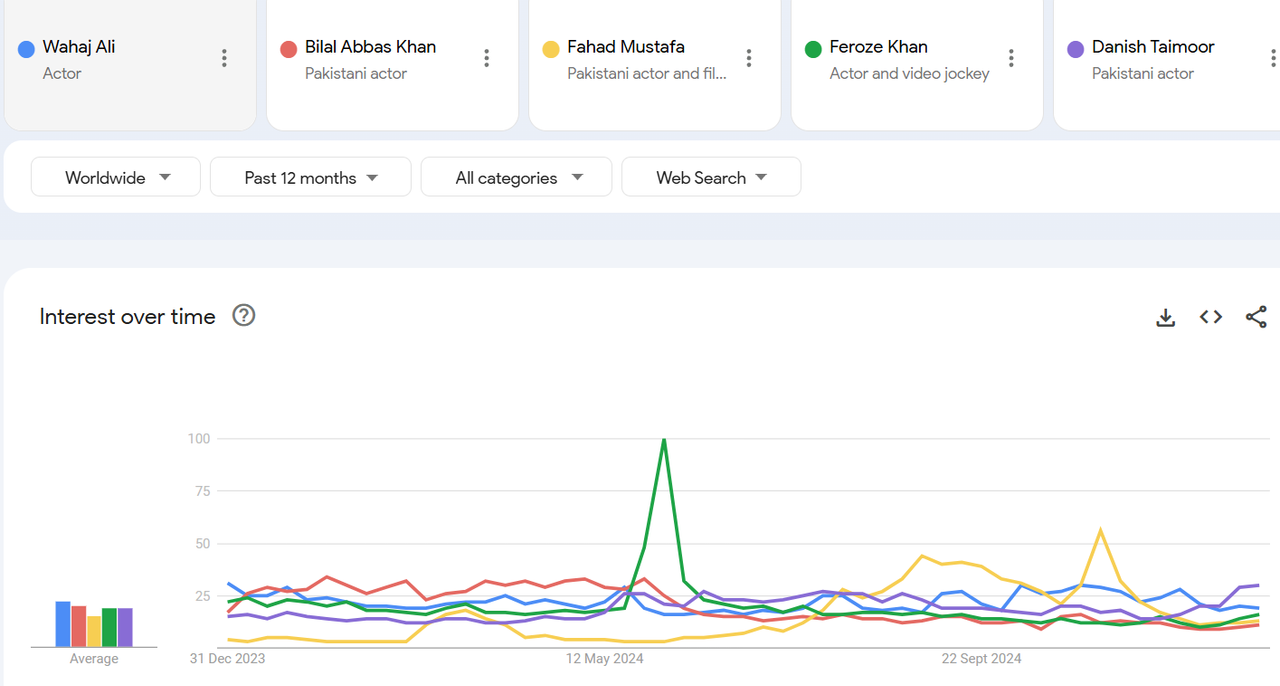The height and width of the screenshot is (686, 1280).
Task: Expand the All categories dropdown
Action: coord(516,177)
